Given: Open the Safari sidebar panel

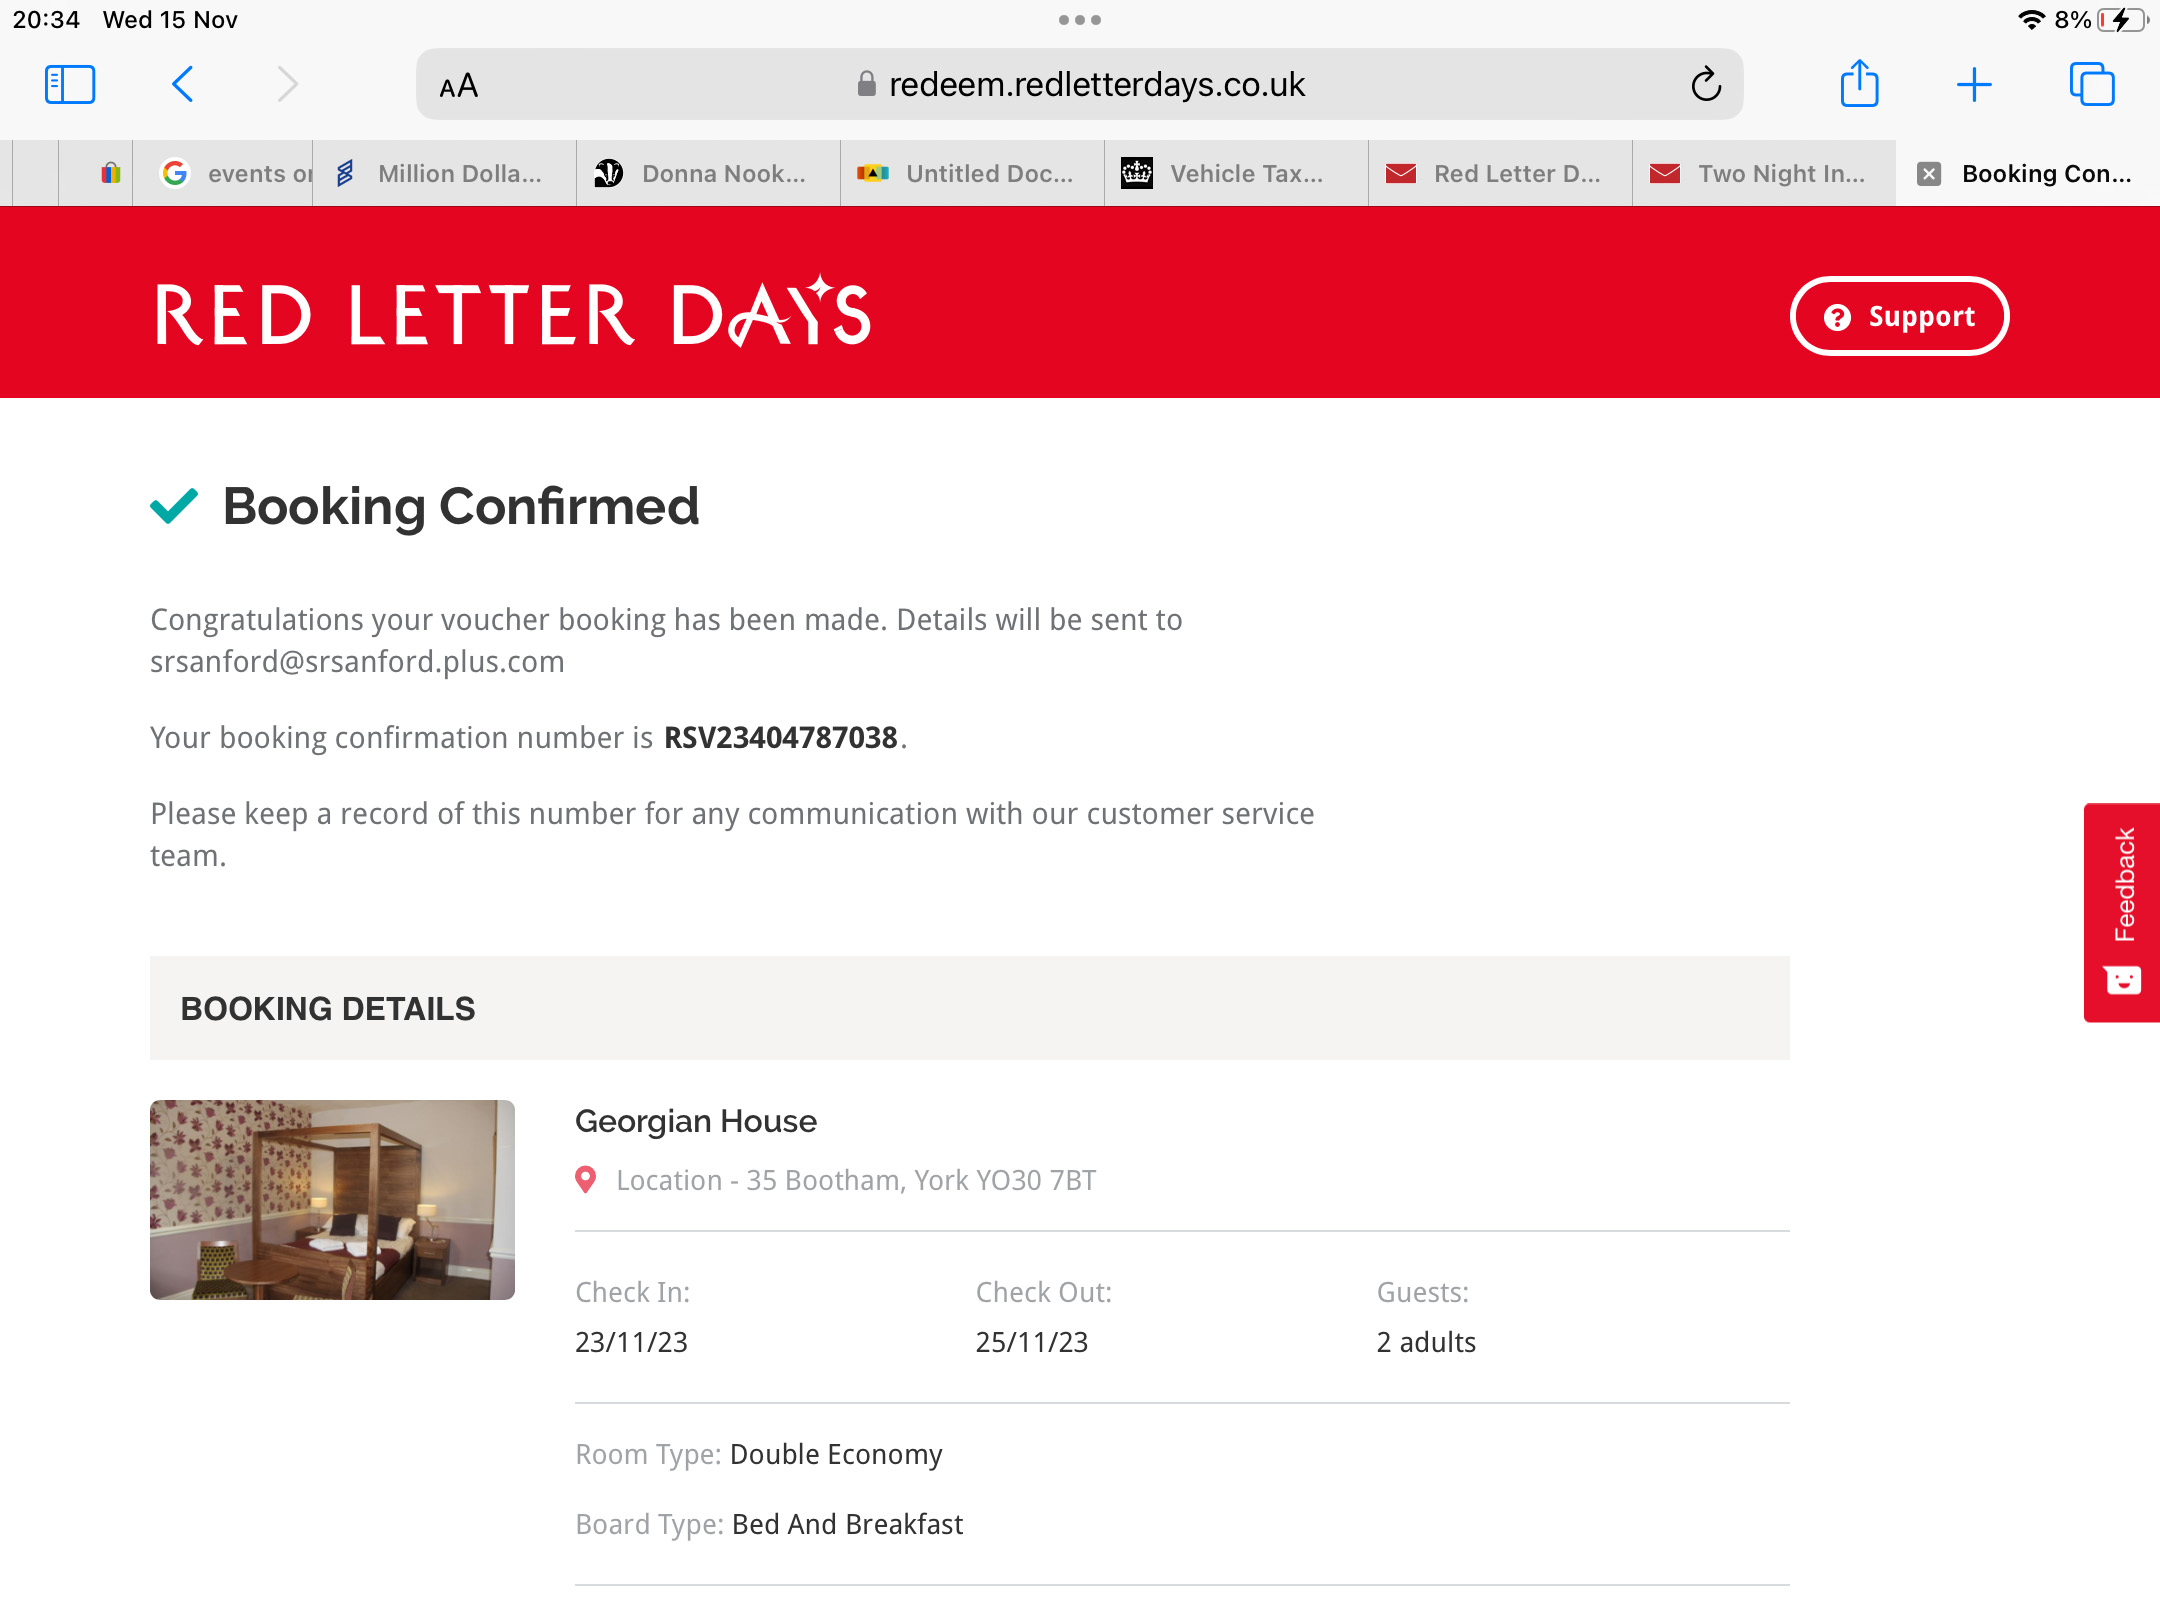Looking at the screenshot, I should 70,85.
